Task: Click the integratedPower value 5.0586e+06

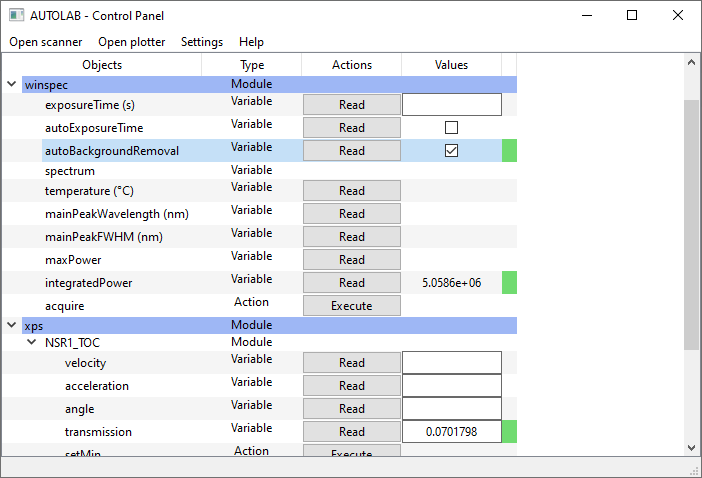Action: [x=452, y=283]
